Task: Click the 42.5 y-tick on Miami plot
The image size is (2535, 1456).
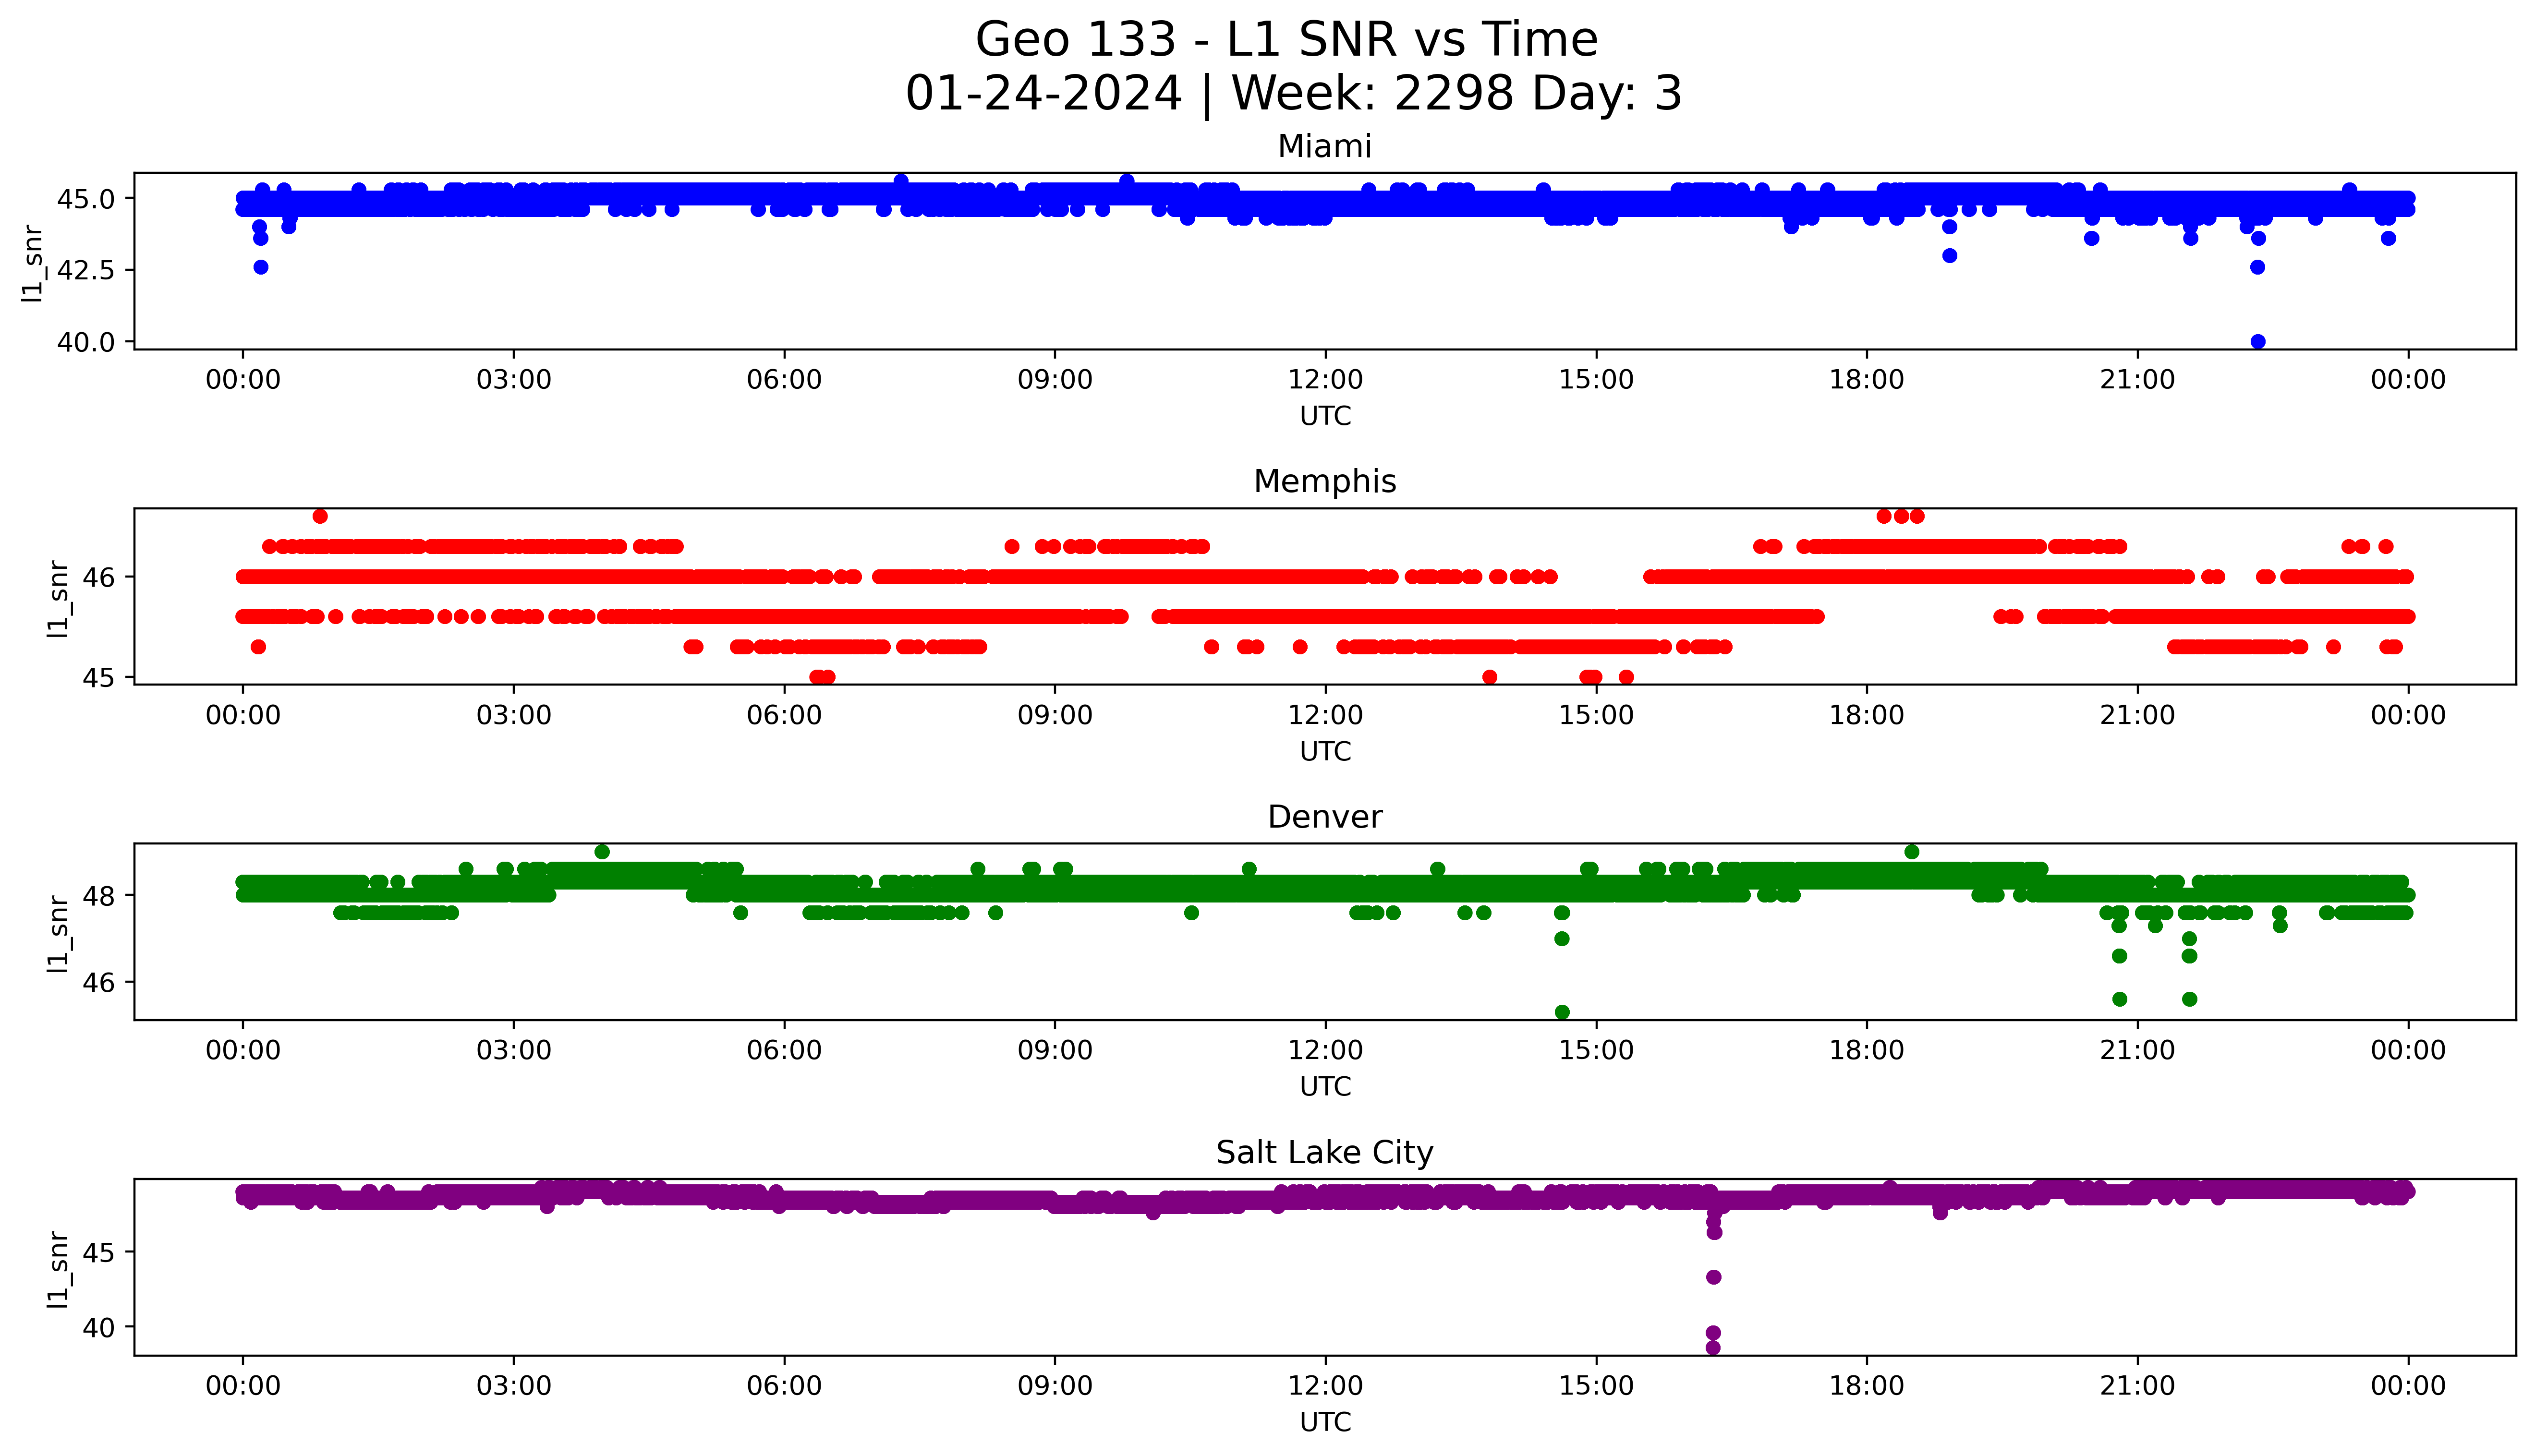Action: 86,270
